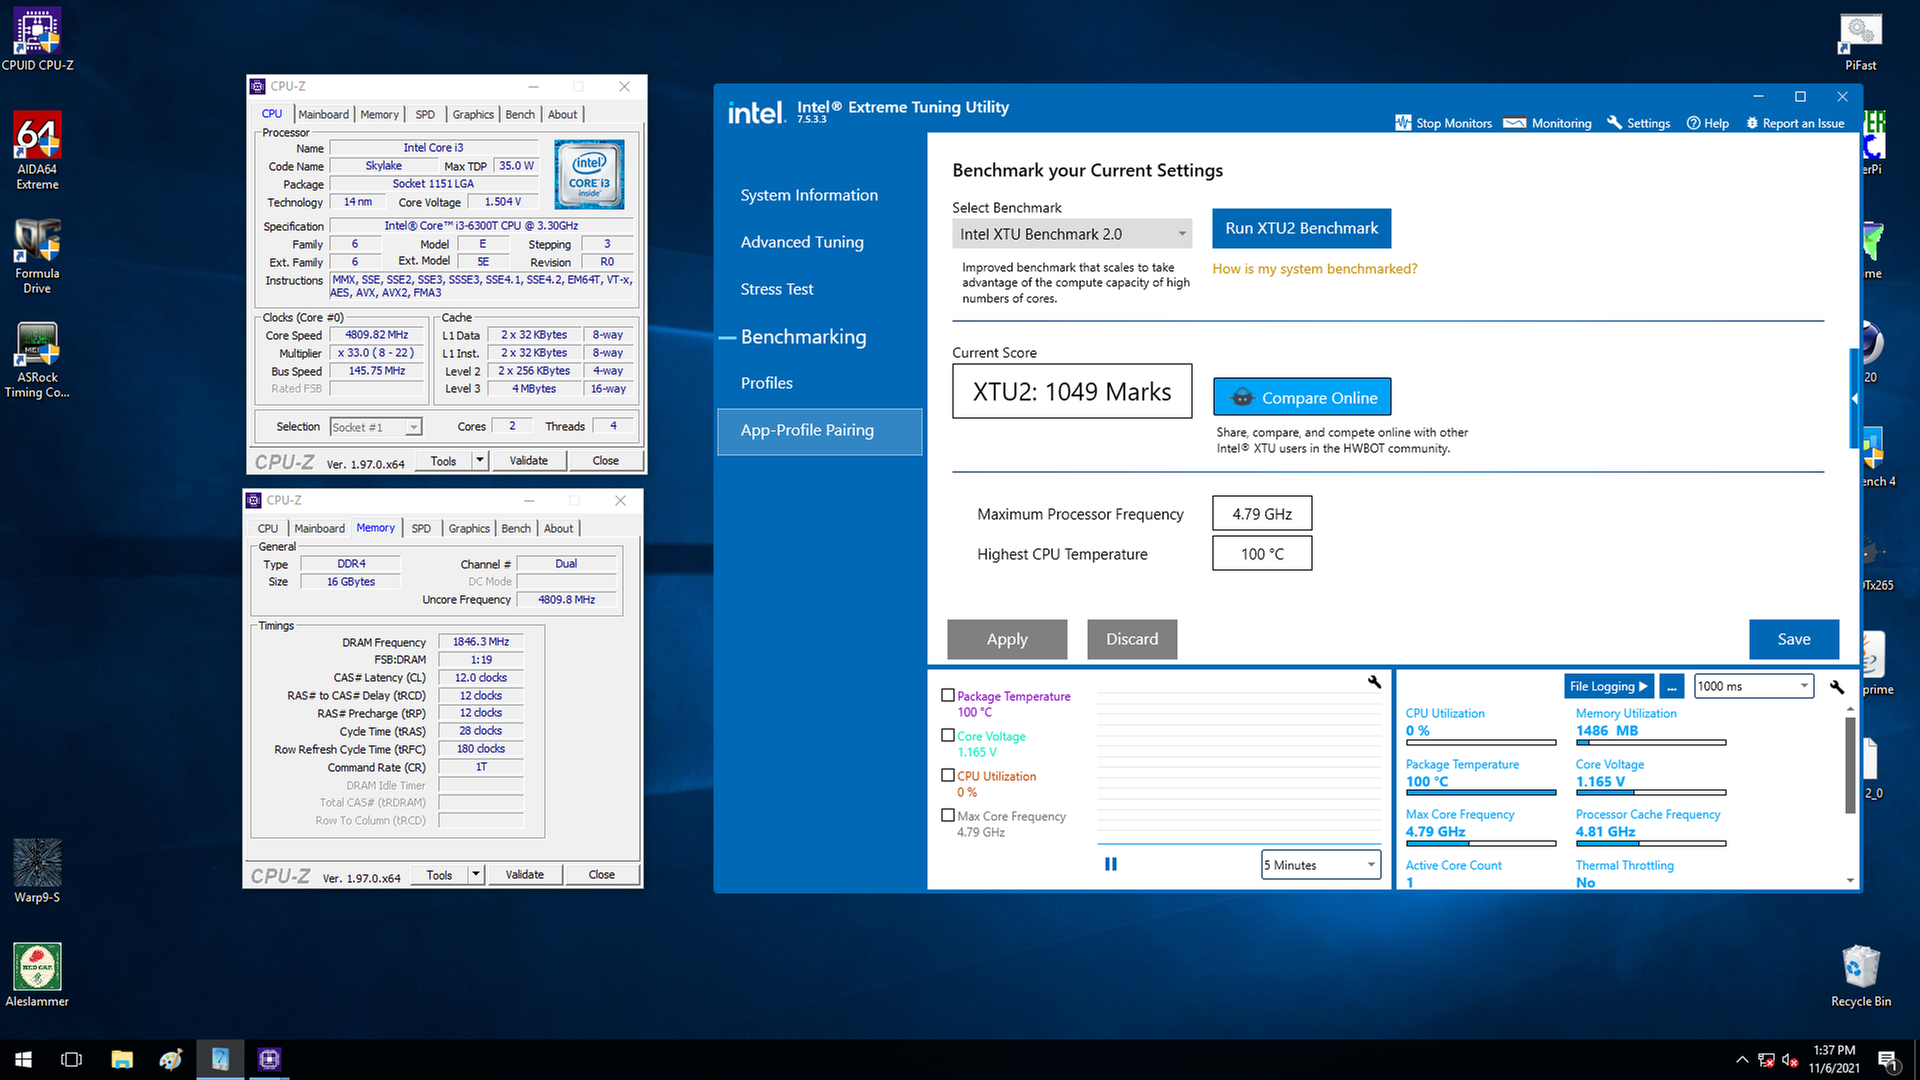Click the ellipsis button next to File Logging
1920x1080 pixels.
point(1671,686)
